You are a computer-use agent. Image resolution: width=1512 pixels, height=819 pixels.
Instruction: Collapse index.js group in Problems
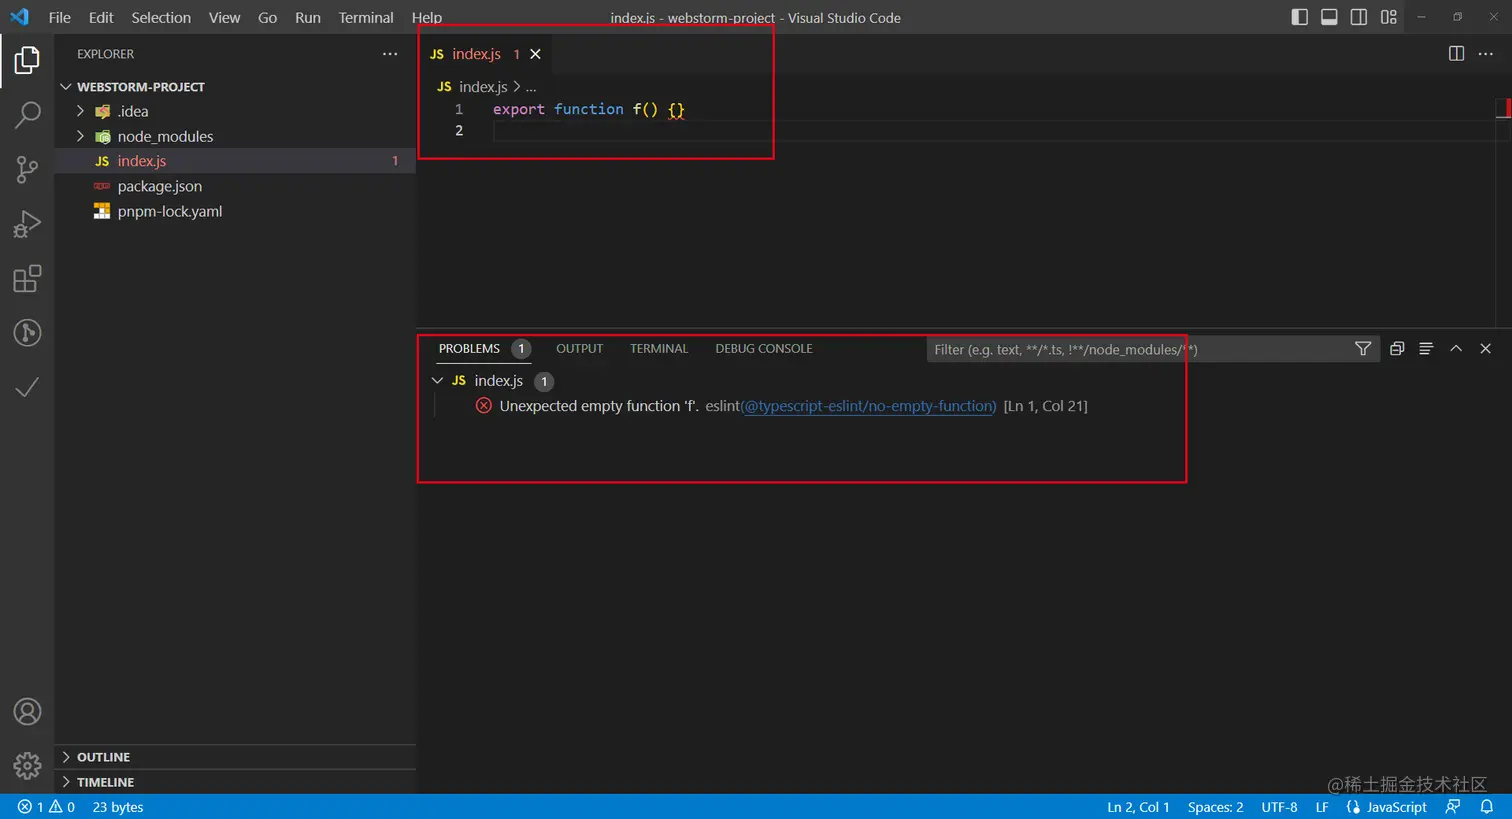coord(437,381)
